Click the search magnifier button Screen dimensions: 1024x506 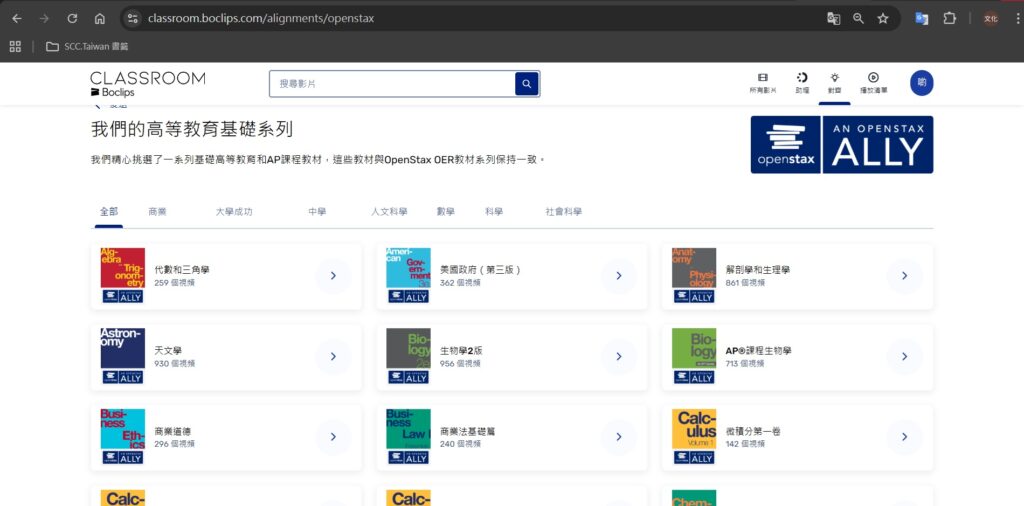[527, 84]
